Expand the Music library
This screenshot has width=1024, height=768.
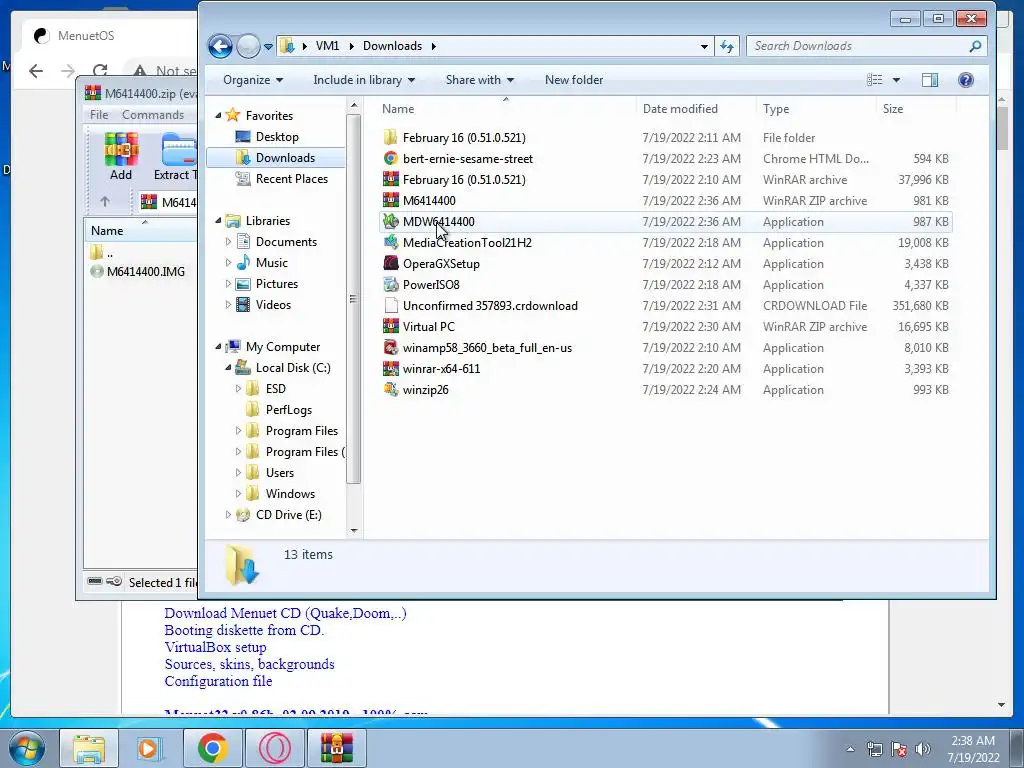(228, 263)
